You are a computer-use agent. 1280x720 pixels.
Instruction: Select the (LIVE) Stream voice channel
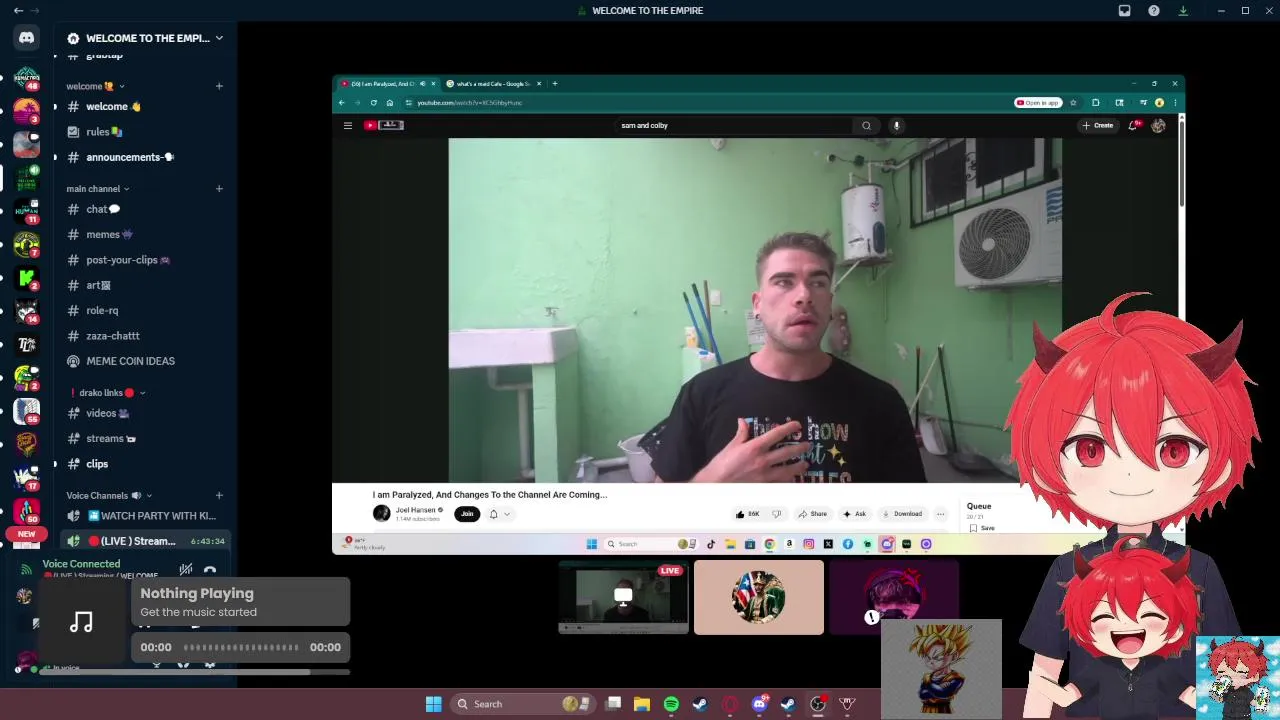(x=145, y=541)
